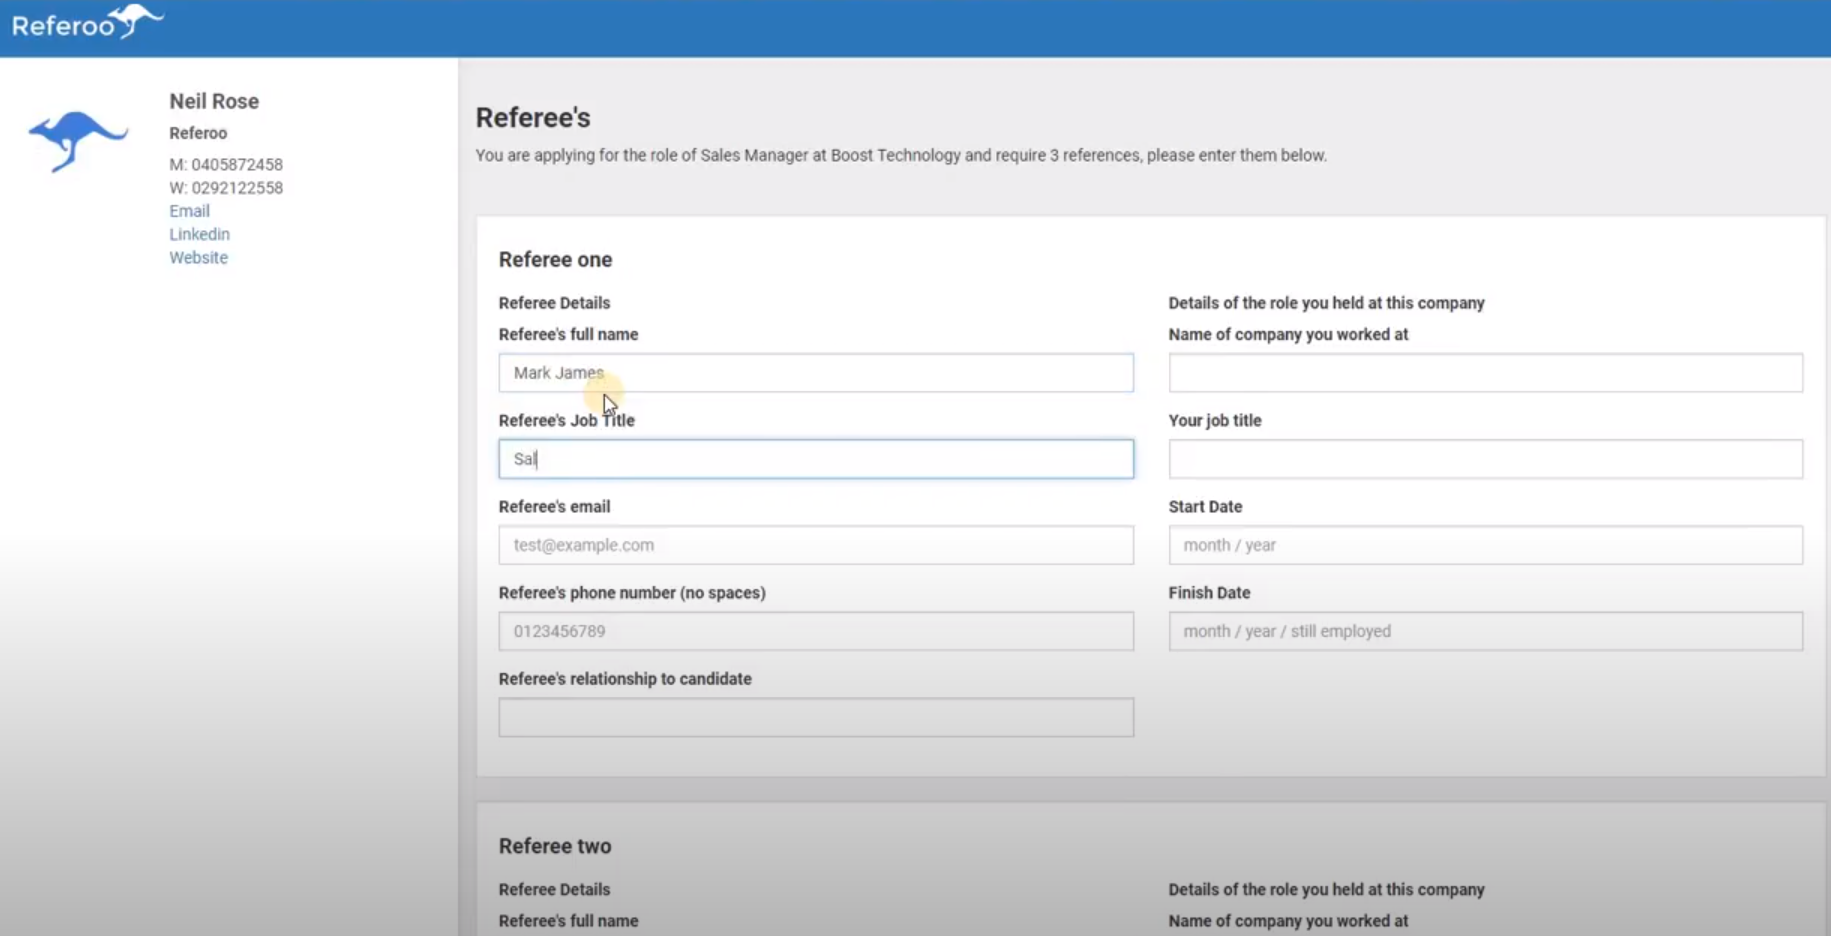
Task: Click the Referee two section heading
Action: [x=555, y=846]
